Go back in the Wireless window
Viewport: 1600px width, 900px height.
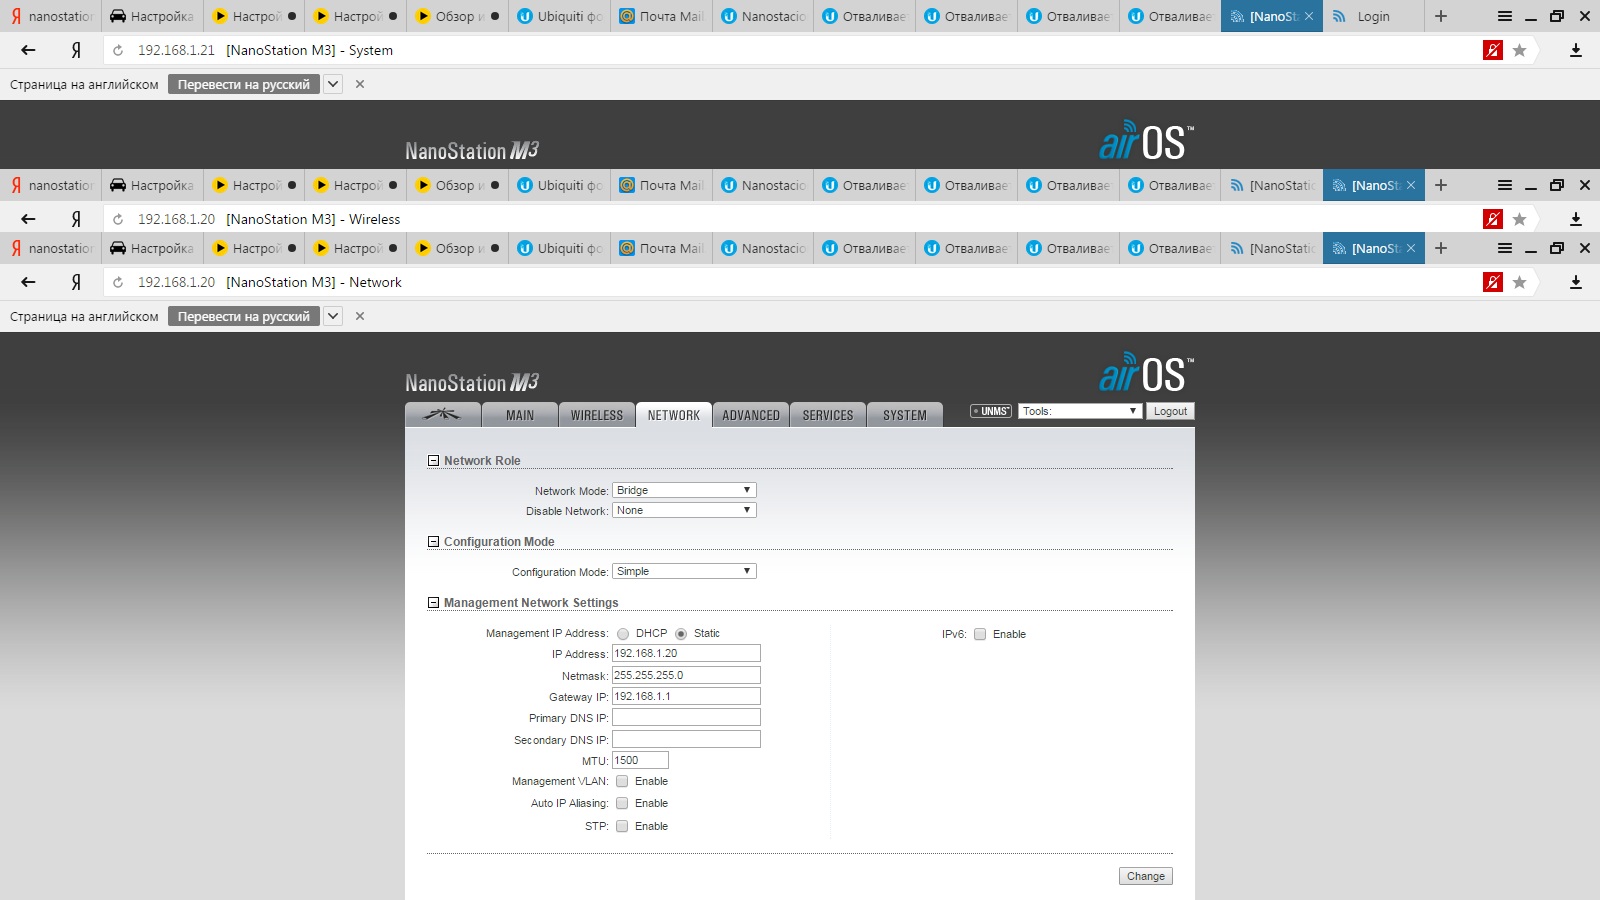point(28,219)
